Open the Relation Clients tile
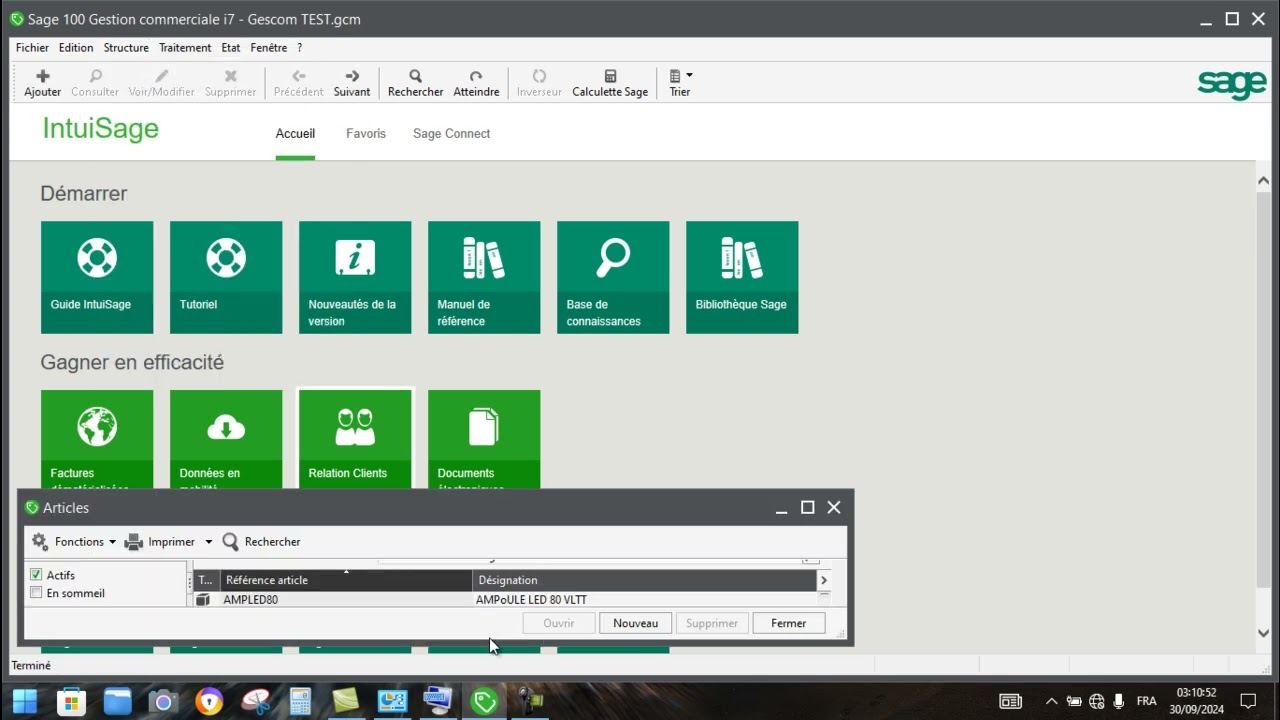The height and width of the screenshot is (720, 1280). 355,439
